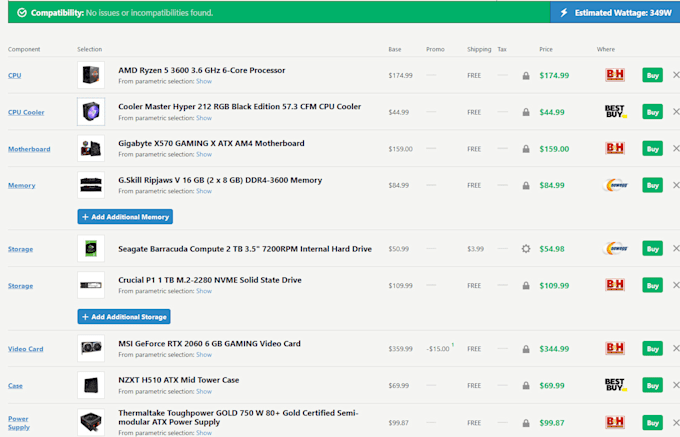Open the Motherboard component link
680x437 pixels.
coord(29,149)
